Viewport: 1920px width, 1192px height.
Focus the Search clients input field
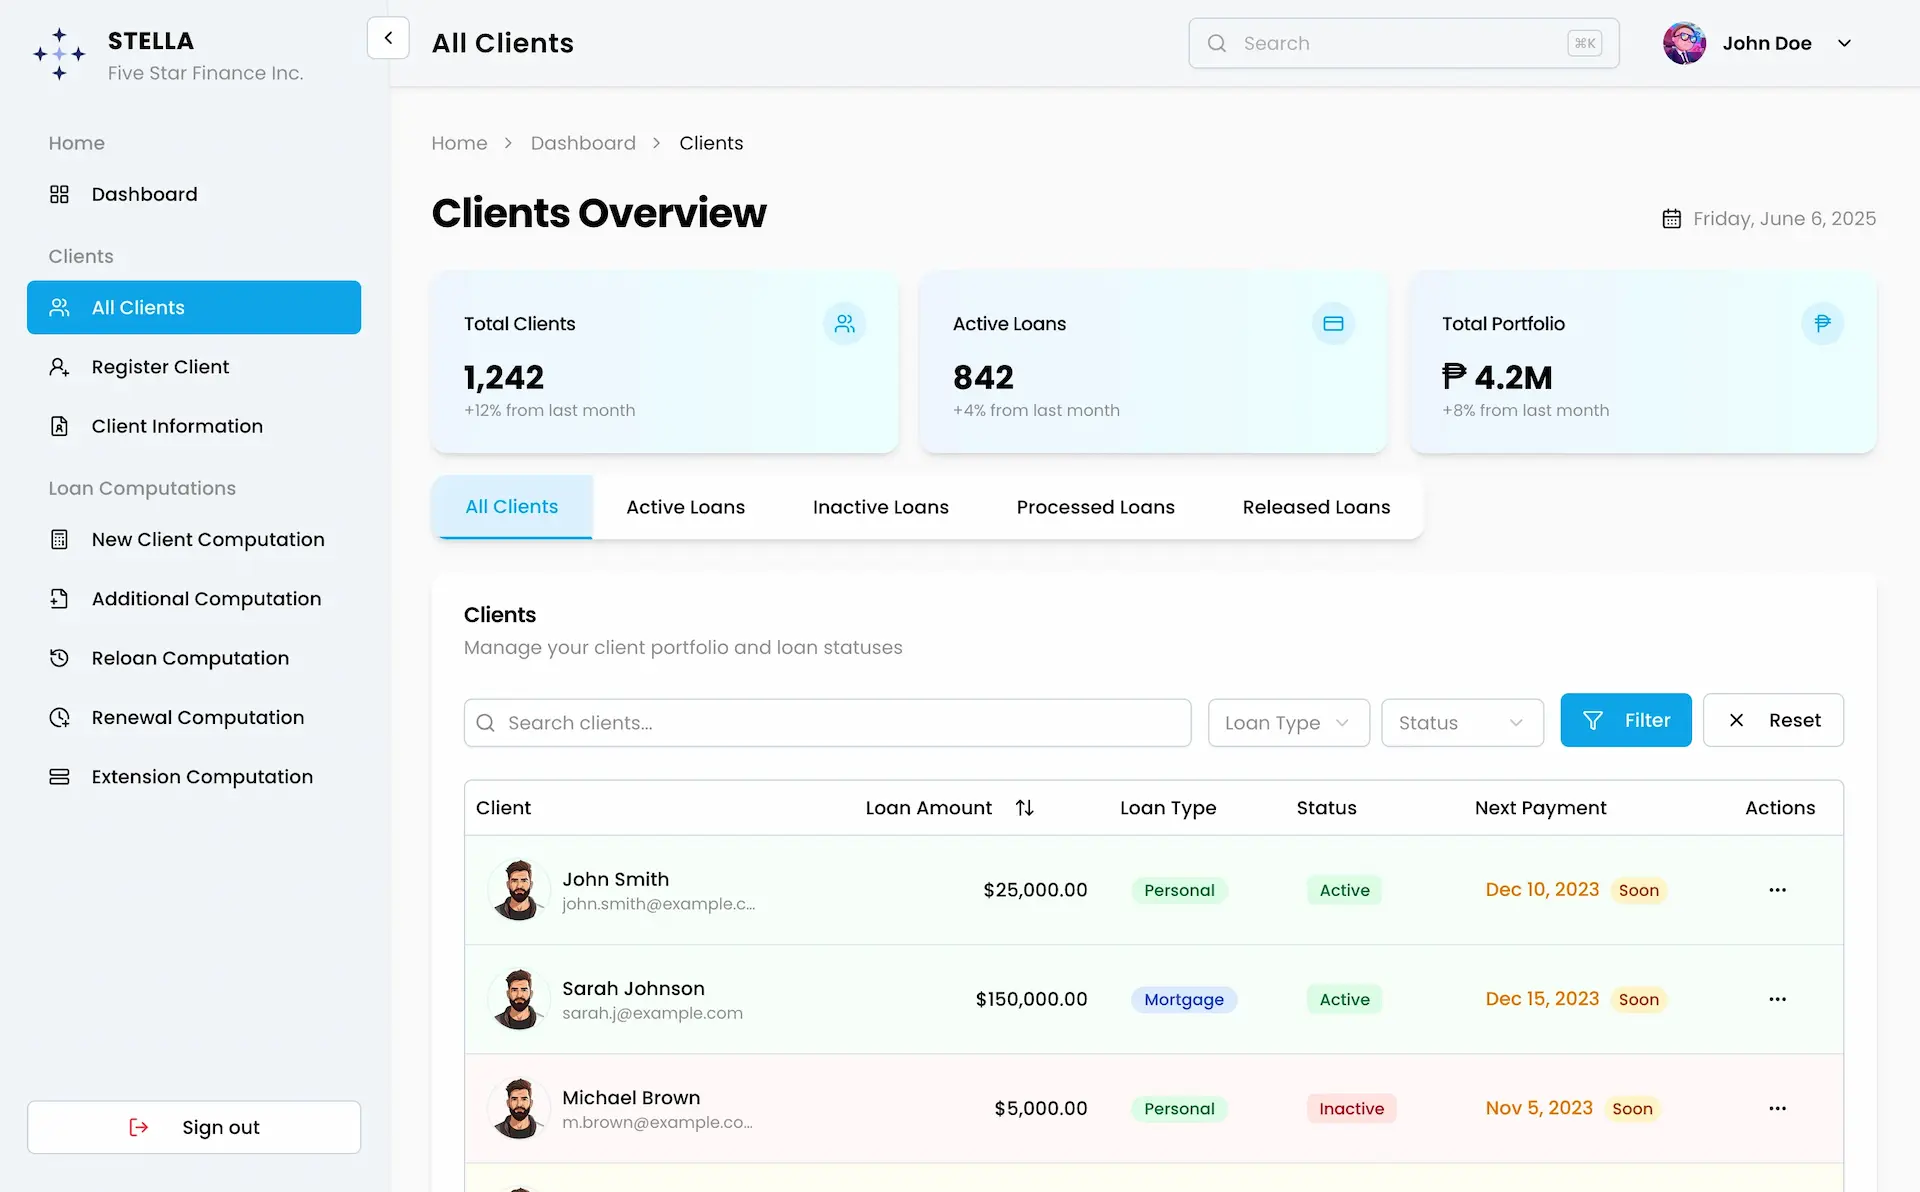point(827,723)
